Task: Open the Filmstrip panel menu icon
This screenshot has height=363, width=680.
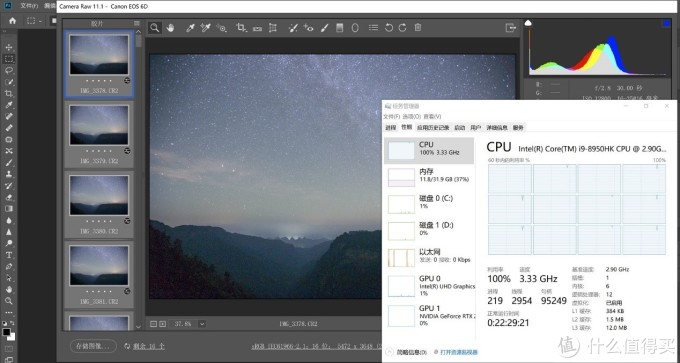Action: coord(137,23)
